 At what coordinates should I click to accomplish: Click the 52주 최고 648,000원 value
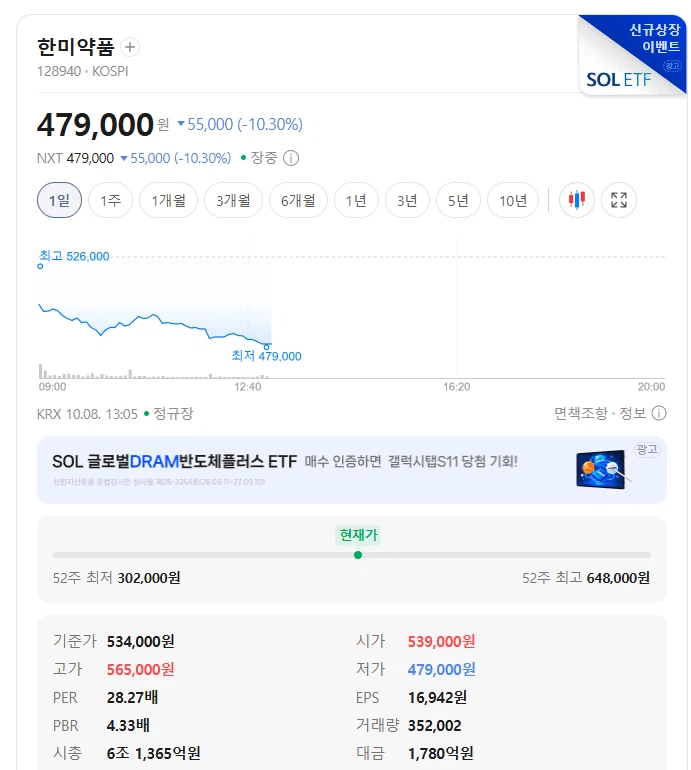pyautogui.click(x=618, y=578)
